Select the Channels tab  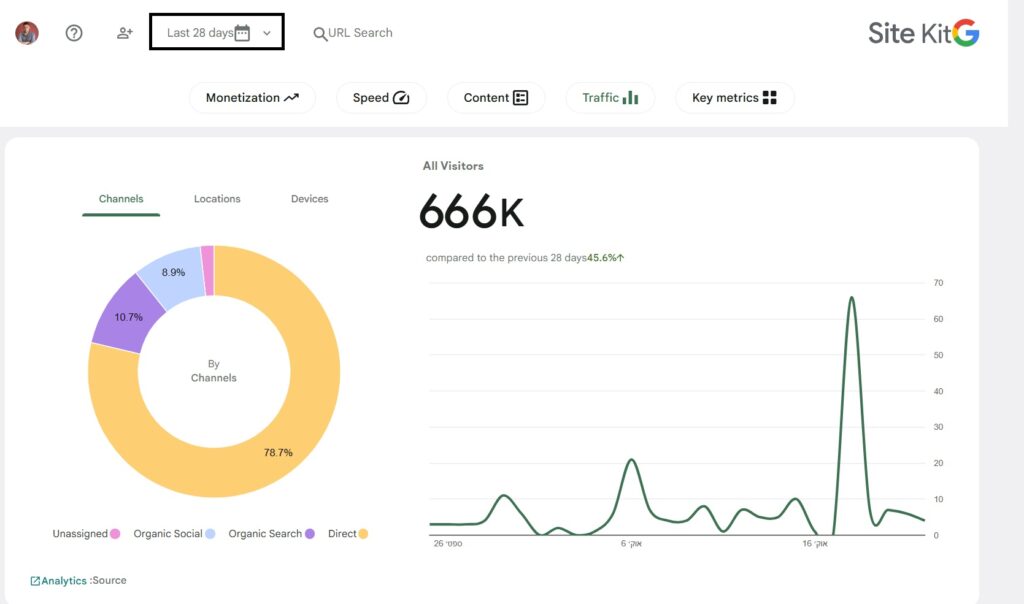(121, 199)
